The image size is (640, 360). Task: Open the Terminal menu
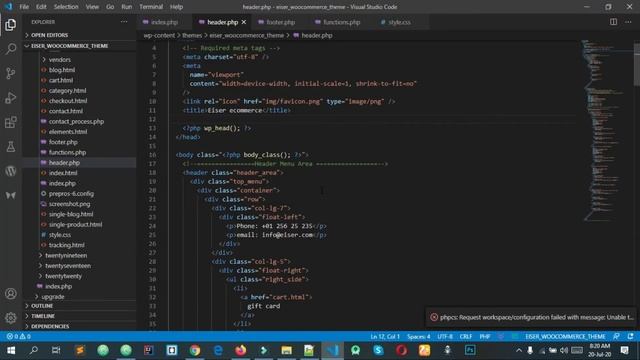click(151, 7)
